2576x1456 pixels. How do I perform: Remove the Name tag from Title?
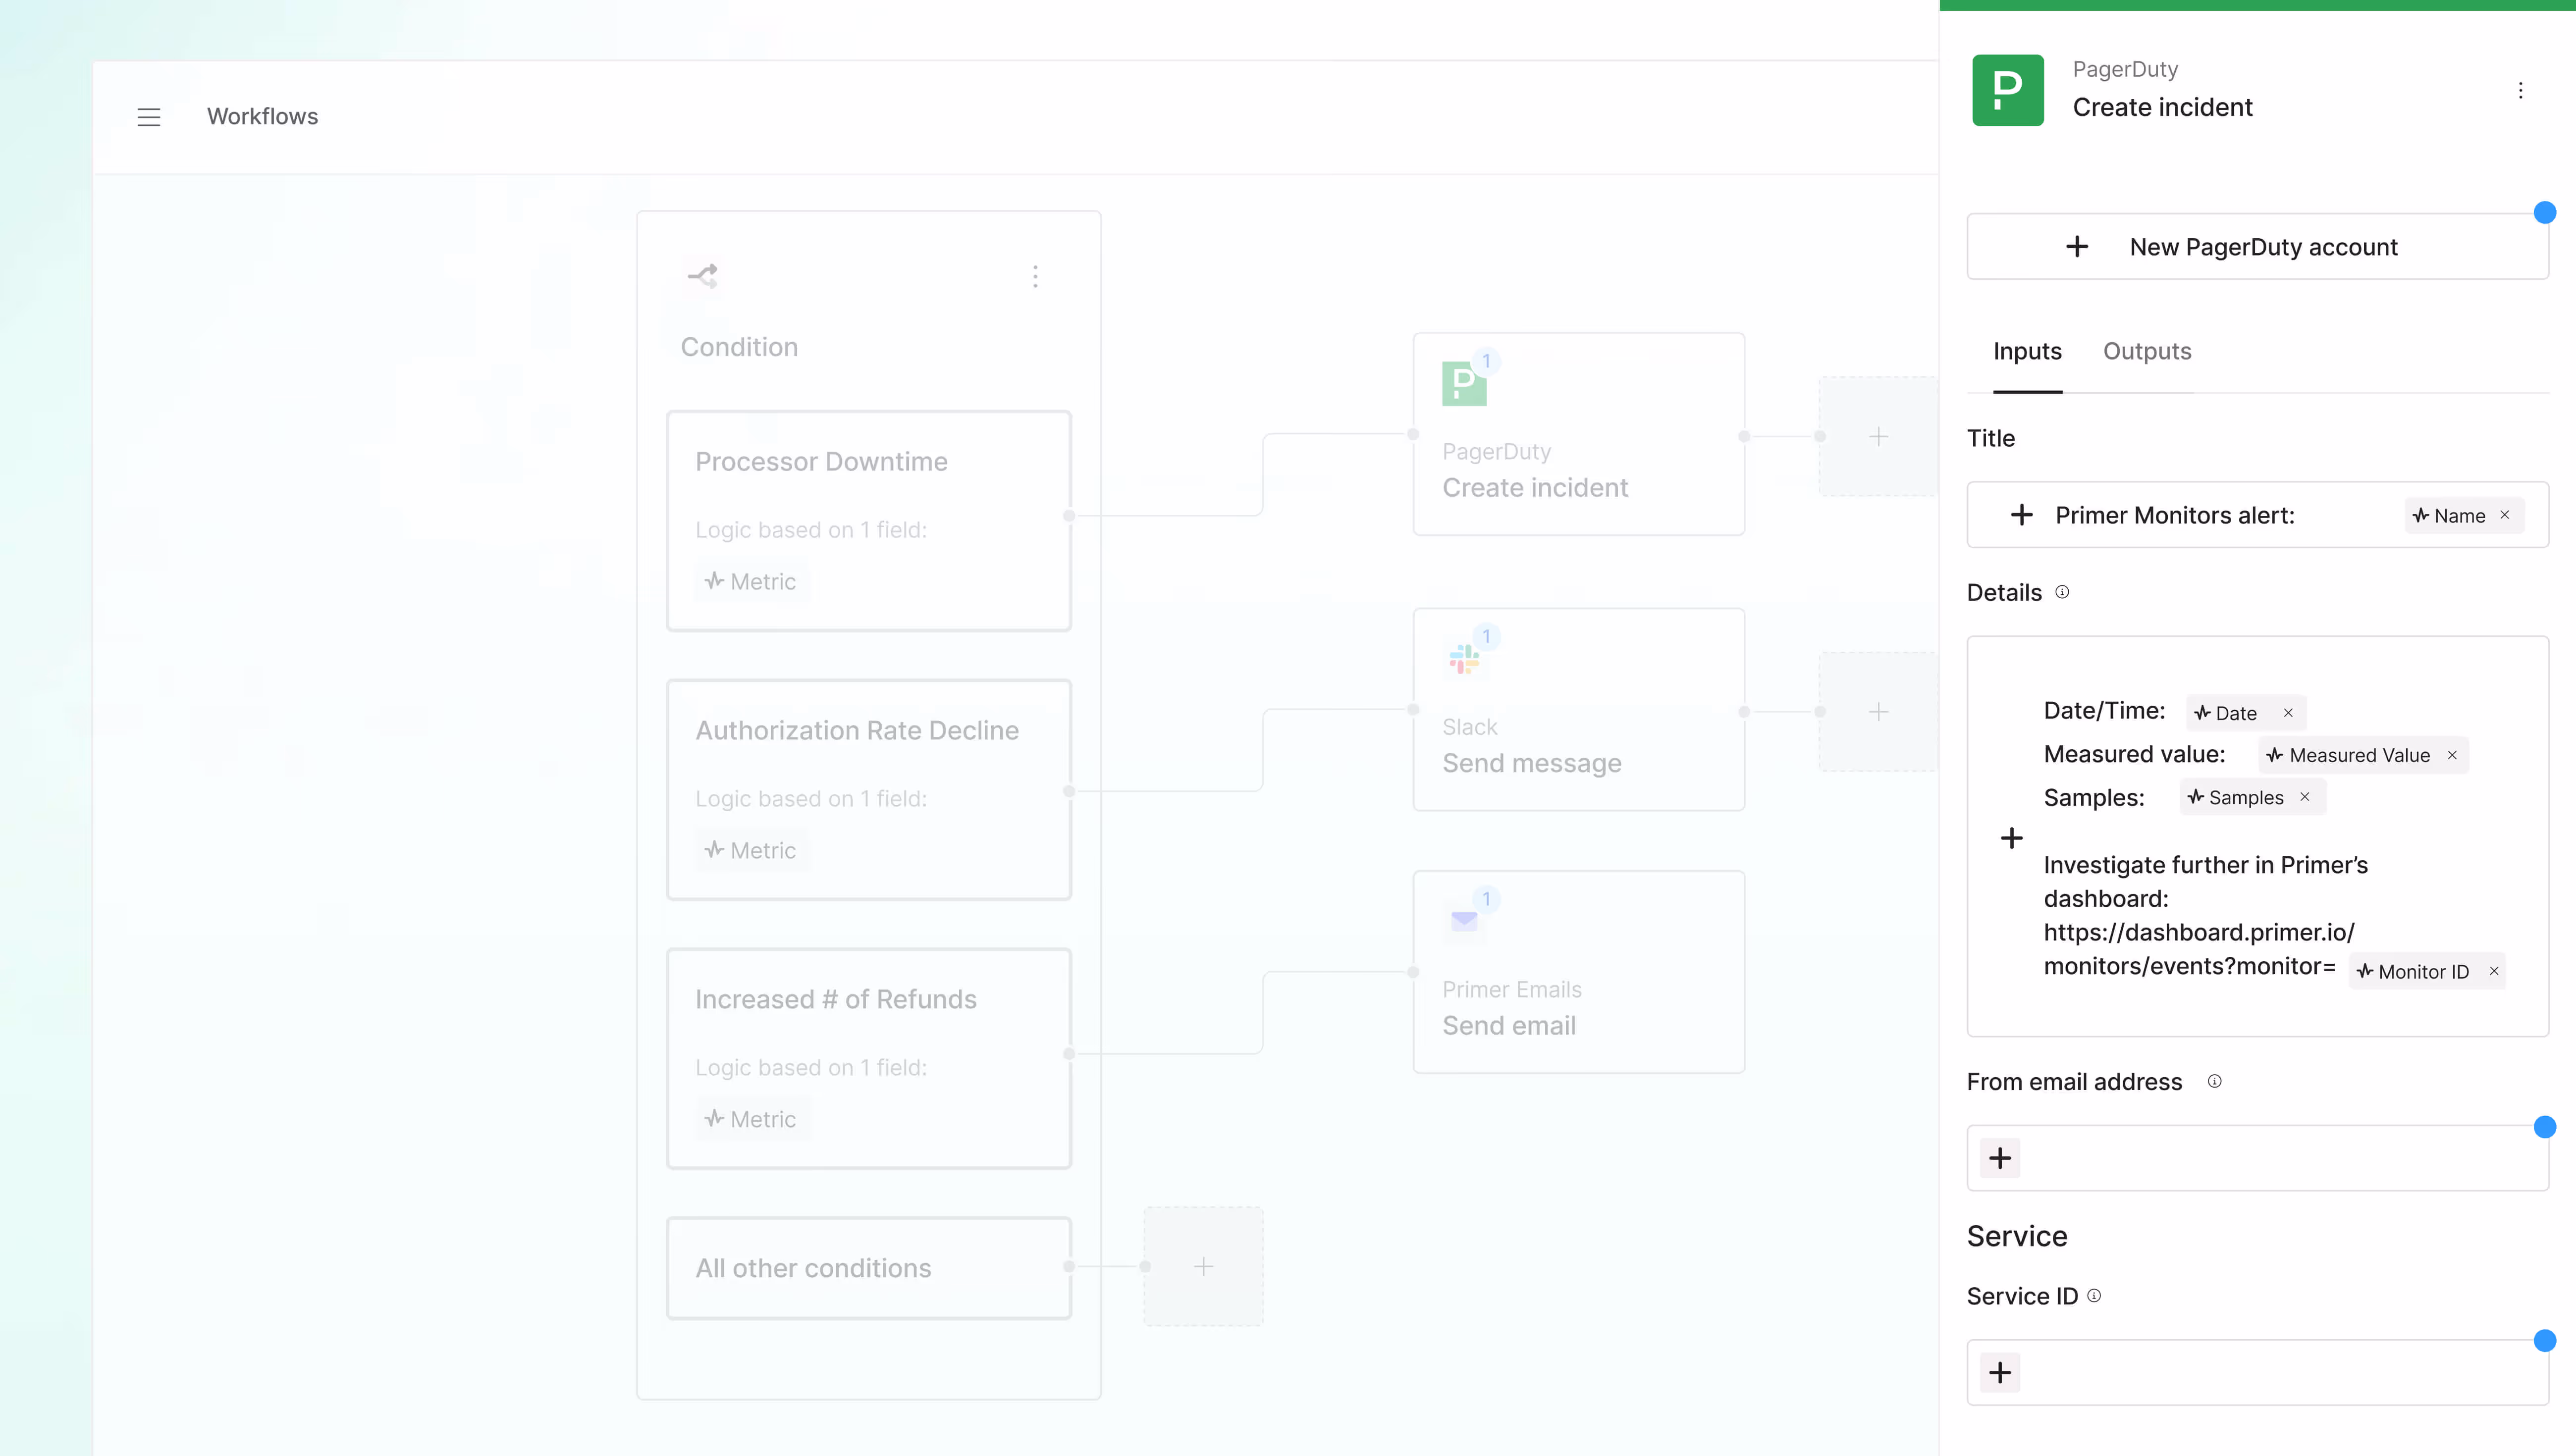[2505, 515]
